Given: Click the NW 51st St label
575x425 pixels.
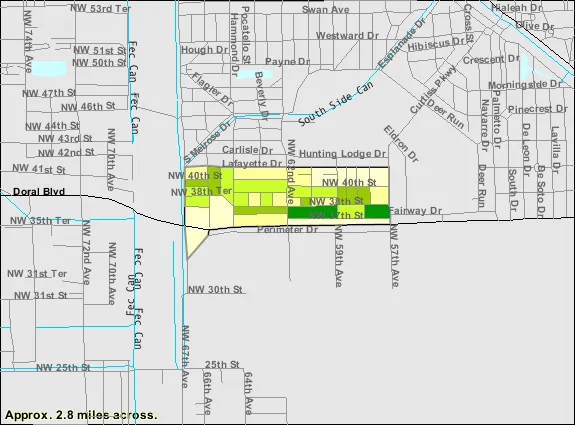Looking at the screenshot, I should point(100,50).
